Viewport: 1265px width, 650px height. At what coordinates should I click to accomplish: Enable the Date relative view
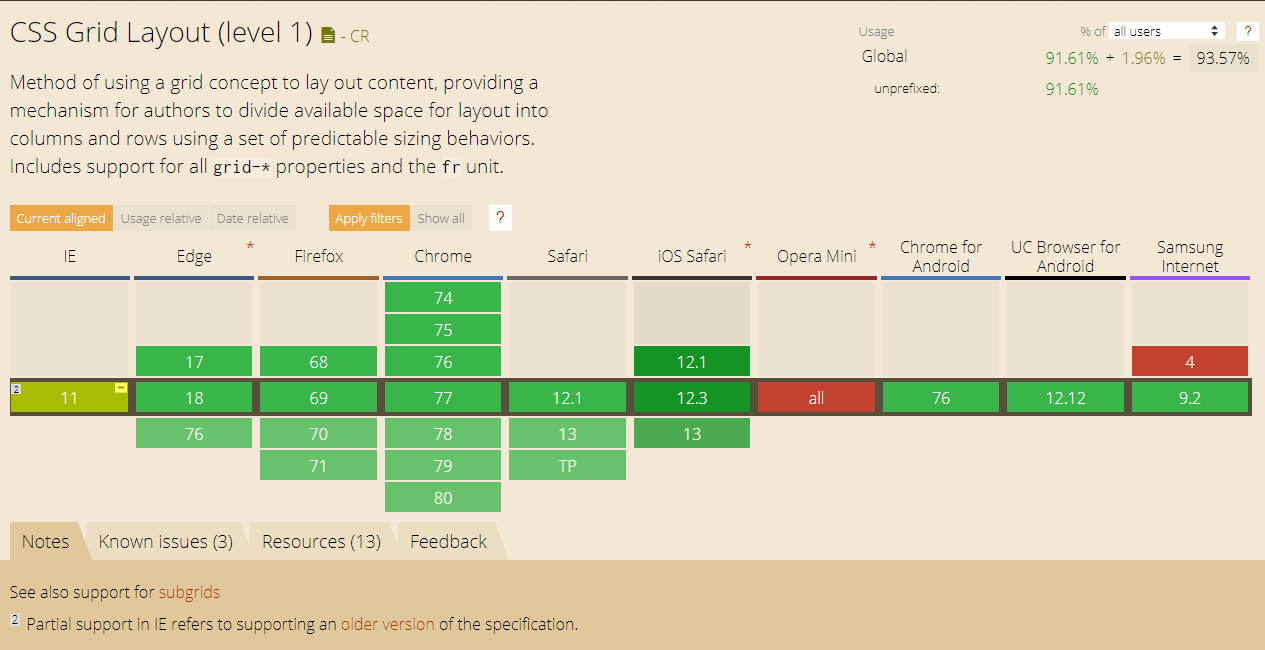[x=252, y=217]
